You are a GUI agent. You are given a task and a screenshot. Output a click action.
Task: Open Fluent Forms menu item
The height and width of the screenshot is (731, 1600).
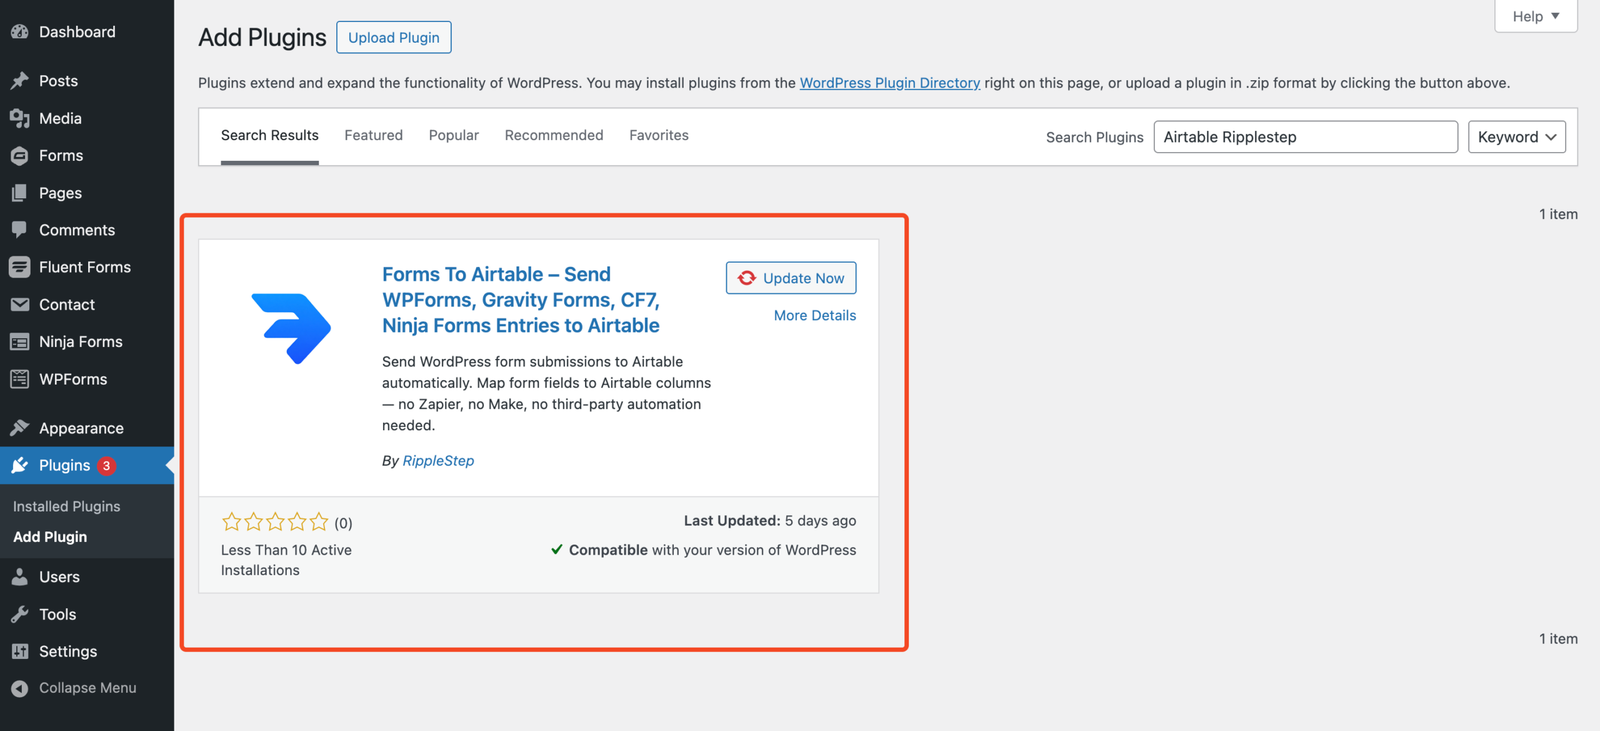(87, 267)
